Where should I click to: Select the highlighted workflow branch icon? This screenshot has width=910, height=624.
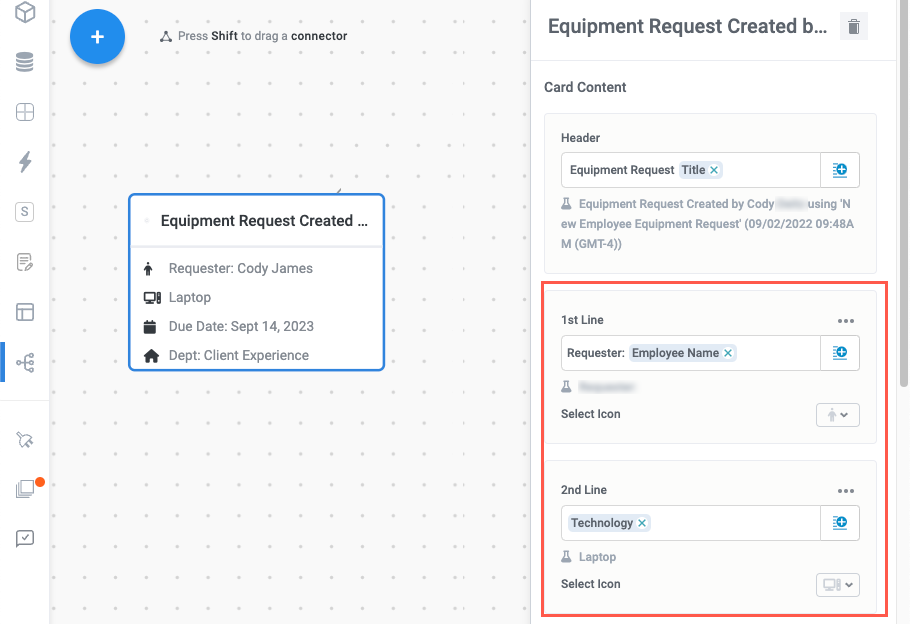coord(22,362)
